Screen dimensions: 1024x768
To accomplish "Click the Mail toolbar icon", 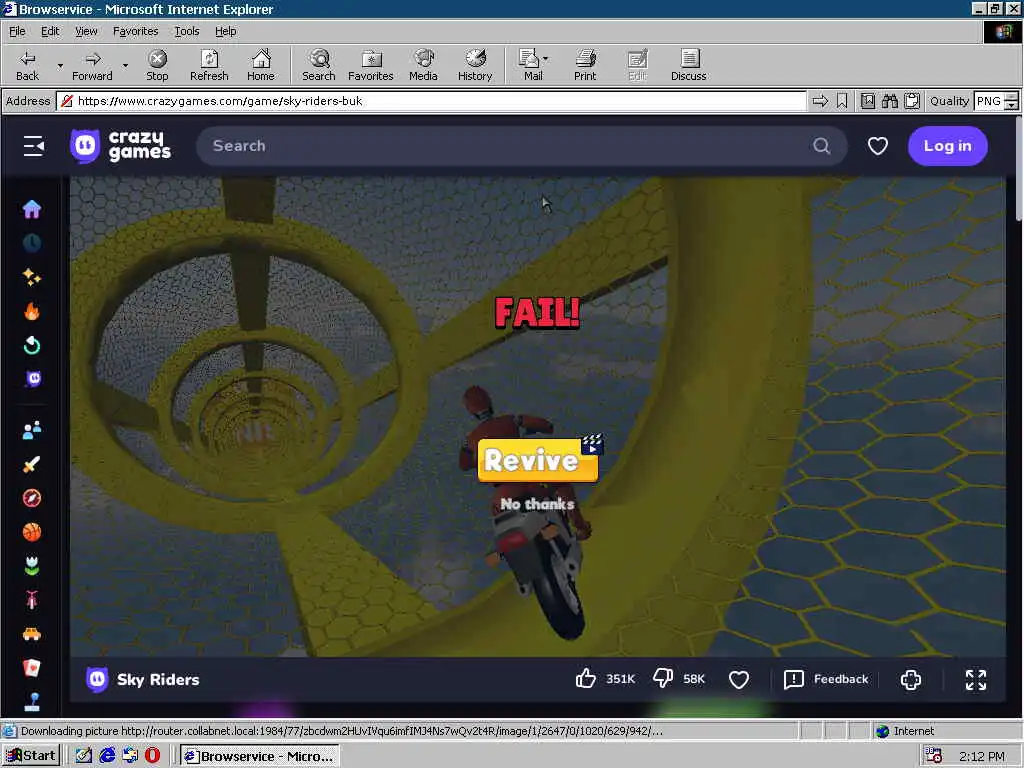I will tap(530, 65).
